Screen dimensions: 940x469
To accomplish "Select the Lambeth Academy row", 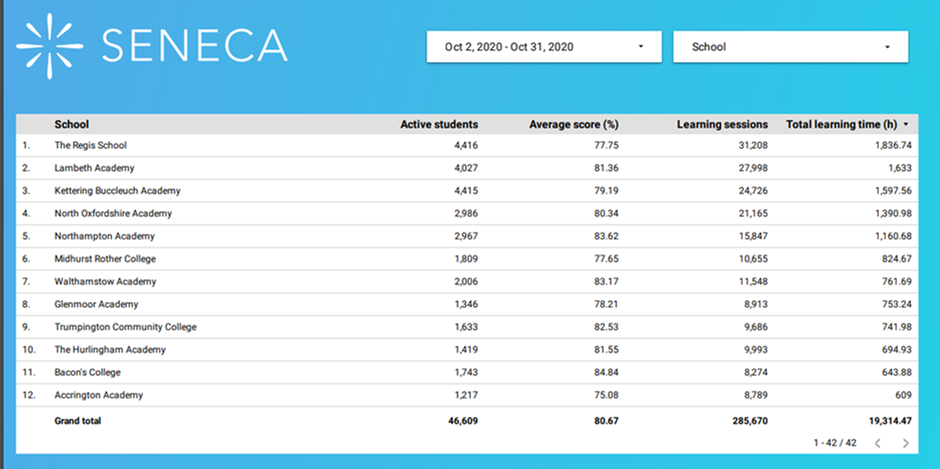I will point(94,168).
